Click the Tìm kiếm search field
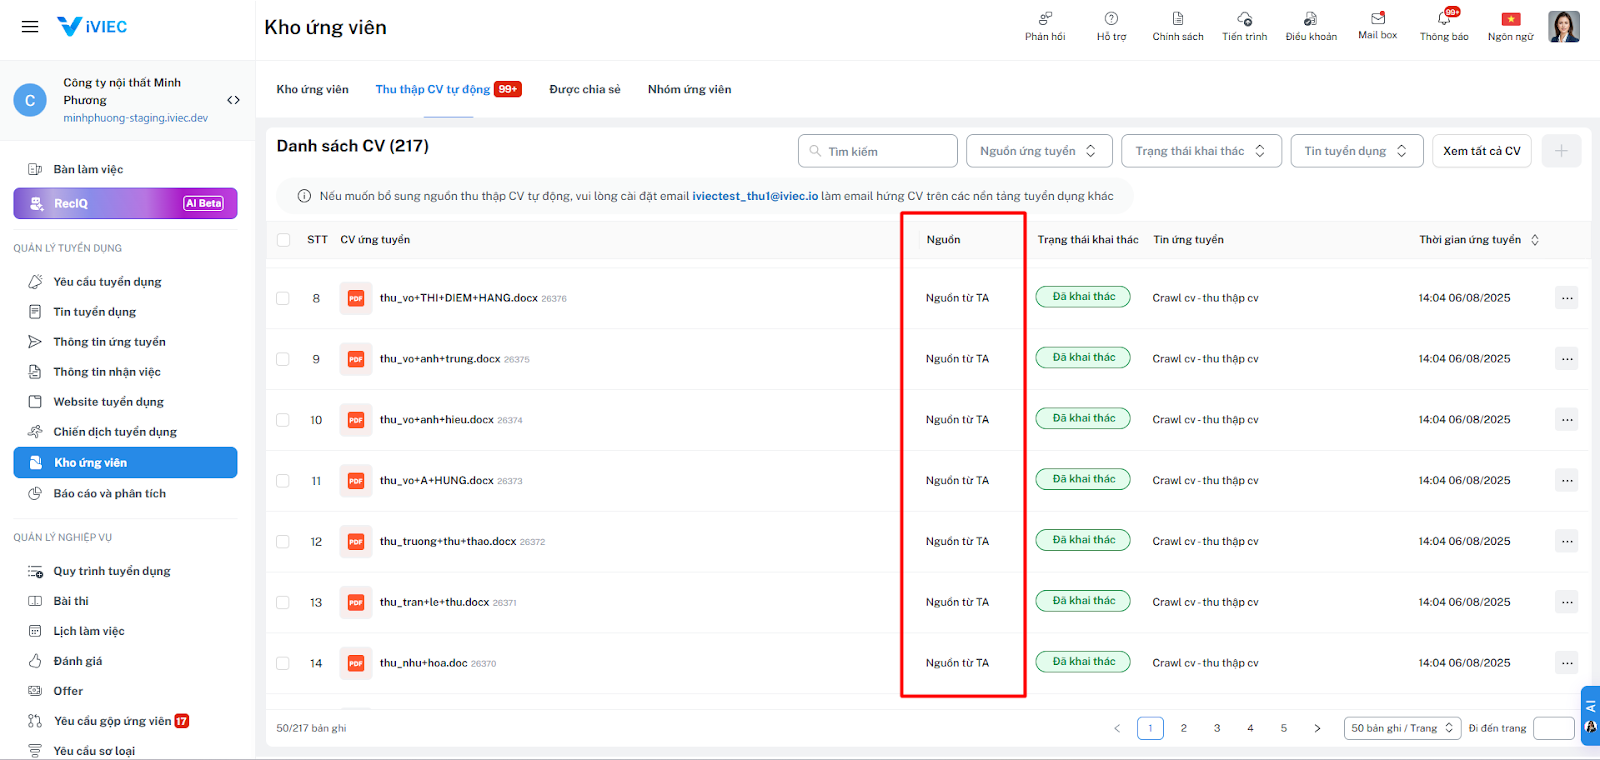The height and width of the screenshot is (760, 1600). (878, 151)
